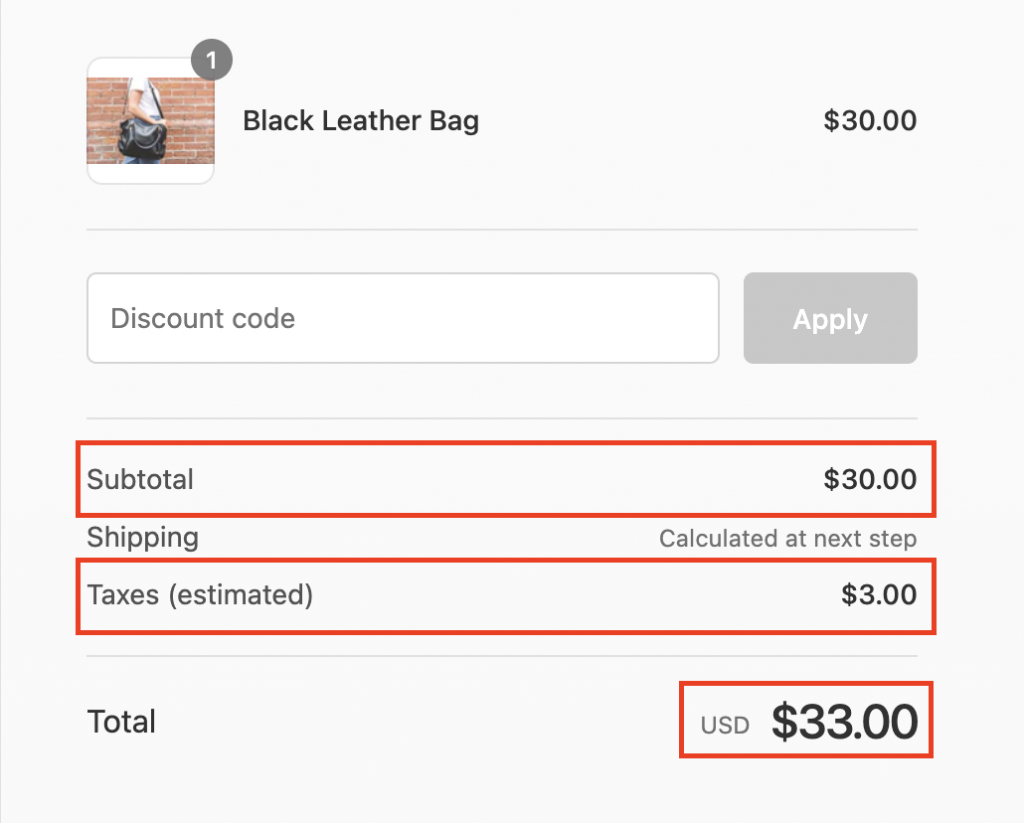Select the Black Leather Bag product name
Viewport: 1024px width, 823px height.
click(360, 121)
